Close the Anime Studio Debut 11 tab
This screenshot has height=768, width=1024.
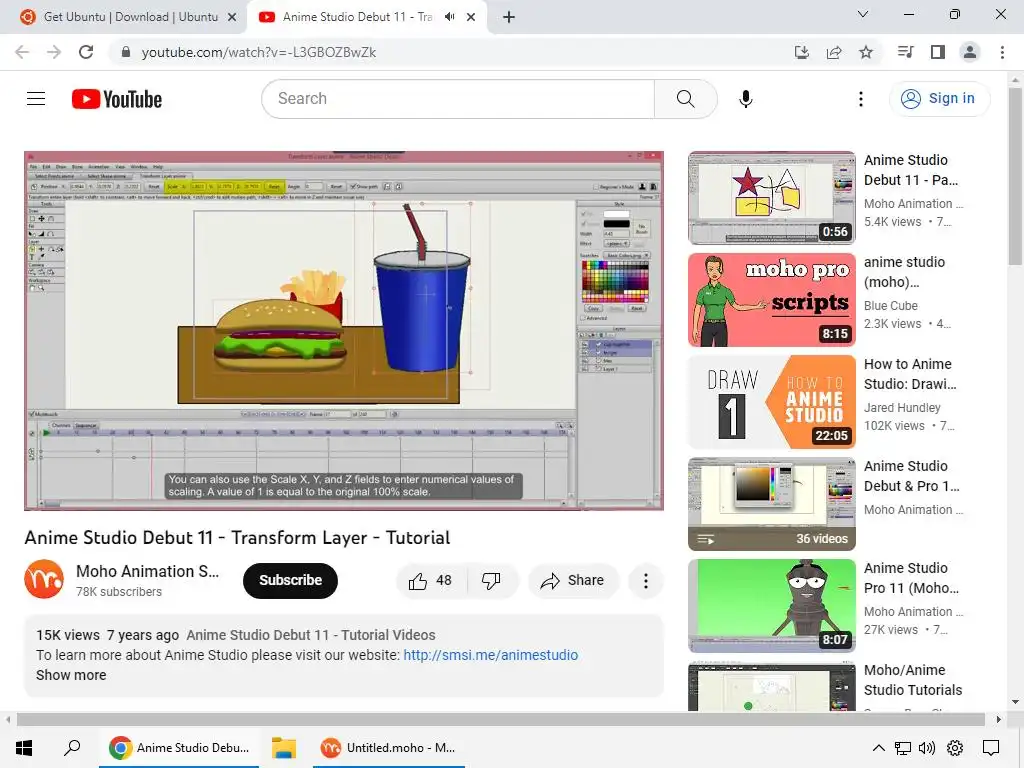point(471,18)
